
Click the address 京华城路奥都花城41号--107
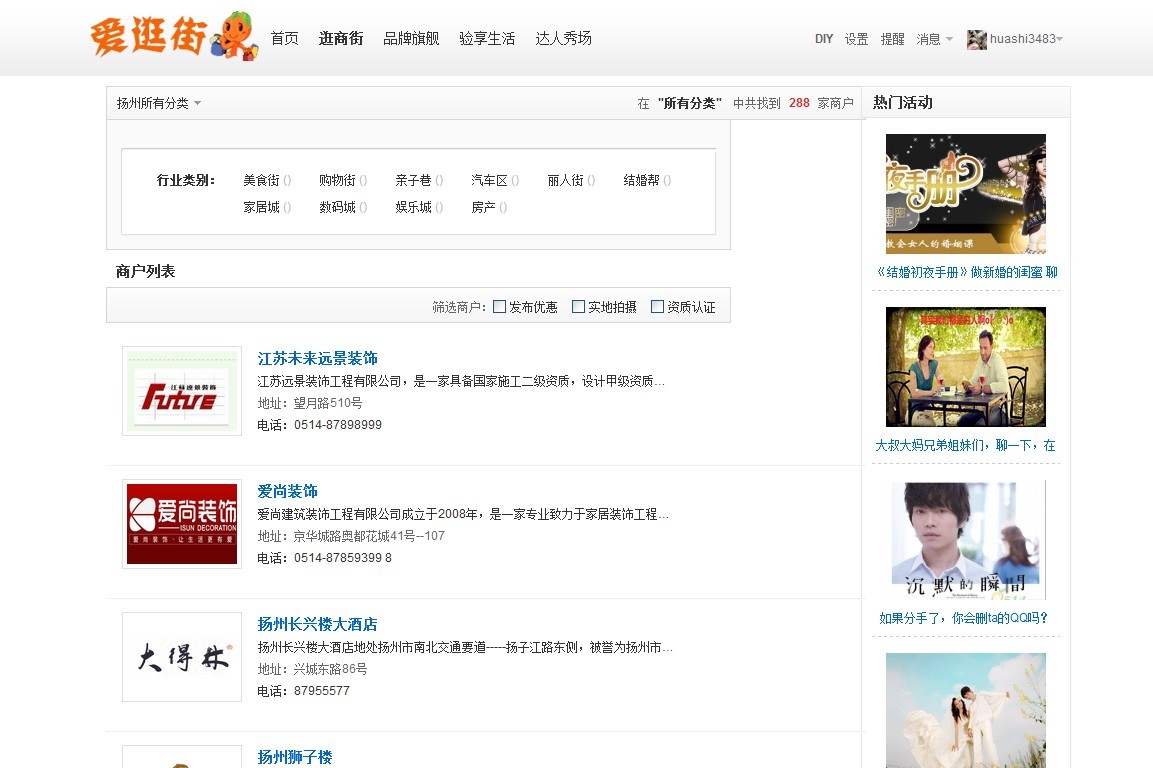pyautogui.click(x=369, y=536)
